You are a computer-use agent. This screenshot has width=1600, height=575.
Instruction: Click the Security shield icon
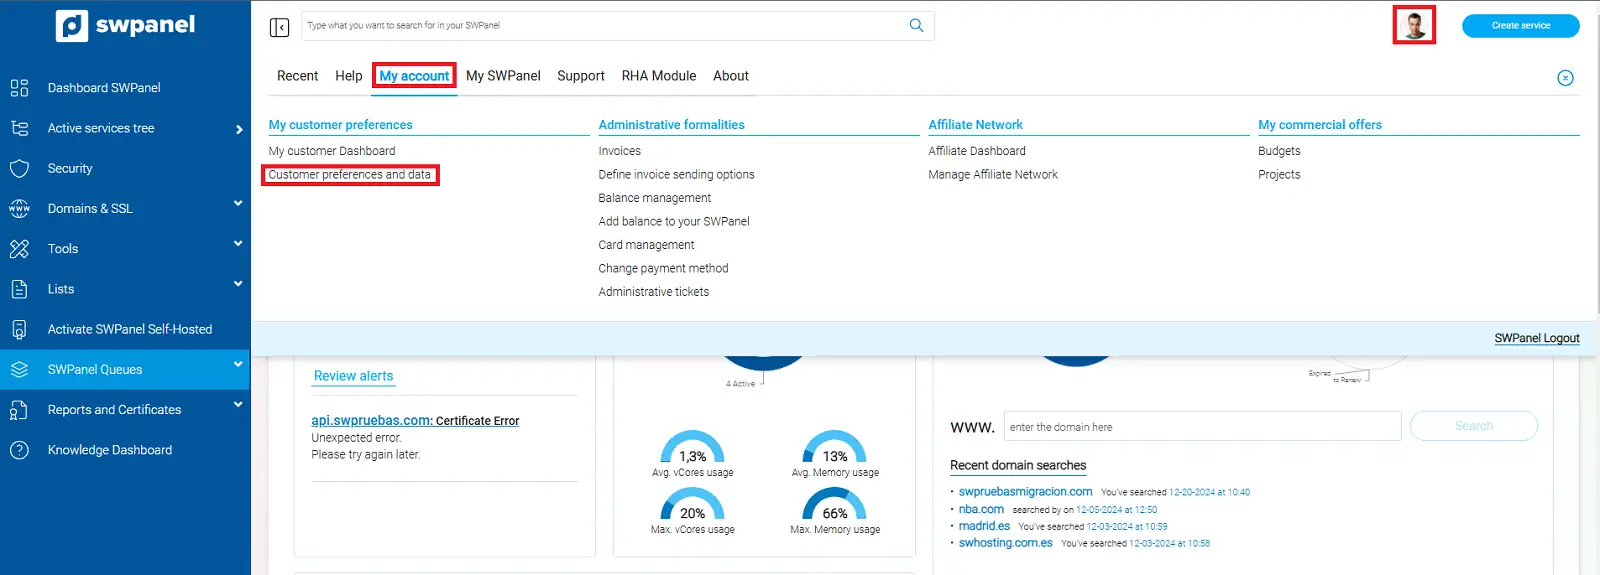tap(20, 169)
